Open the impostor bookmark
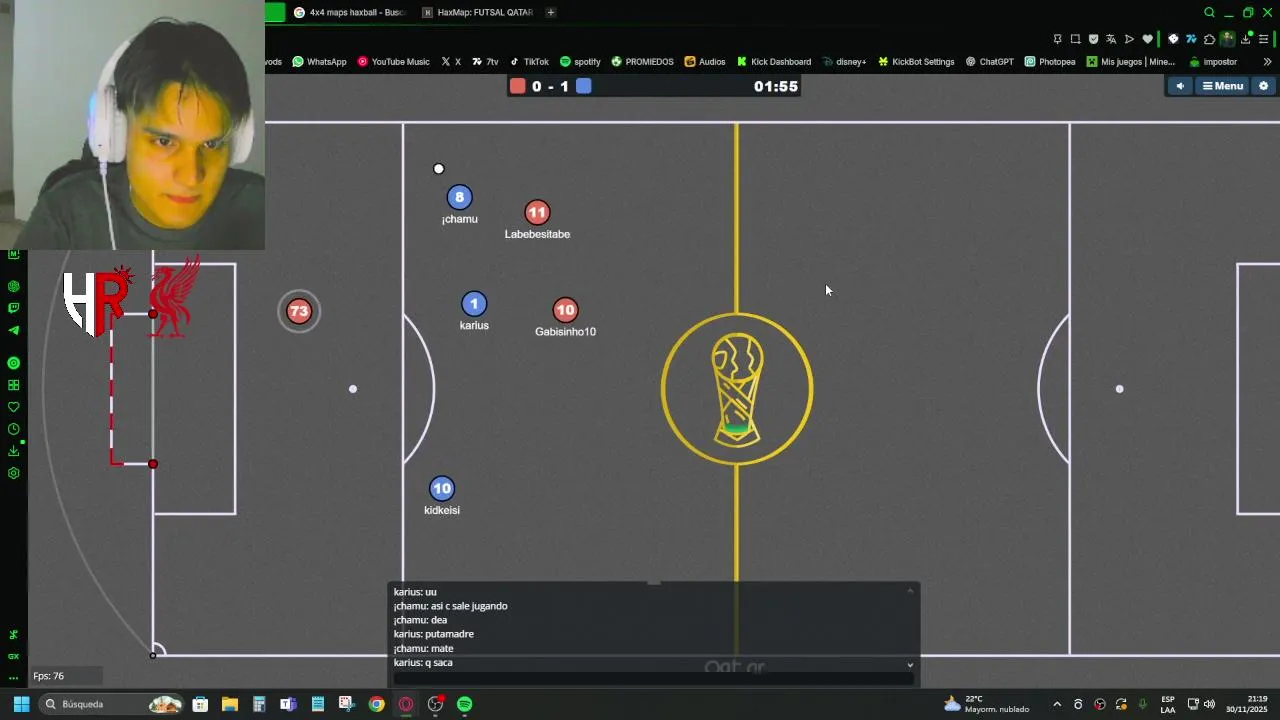The width and height of the screenshot is (1280, 720). [x=1213, y=62]
